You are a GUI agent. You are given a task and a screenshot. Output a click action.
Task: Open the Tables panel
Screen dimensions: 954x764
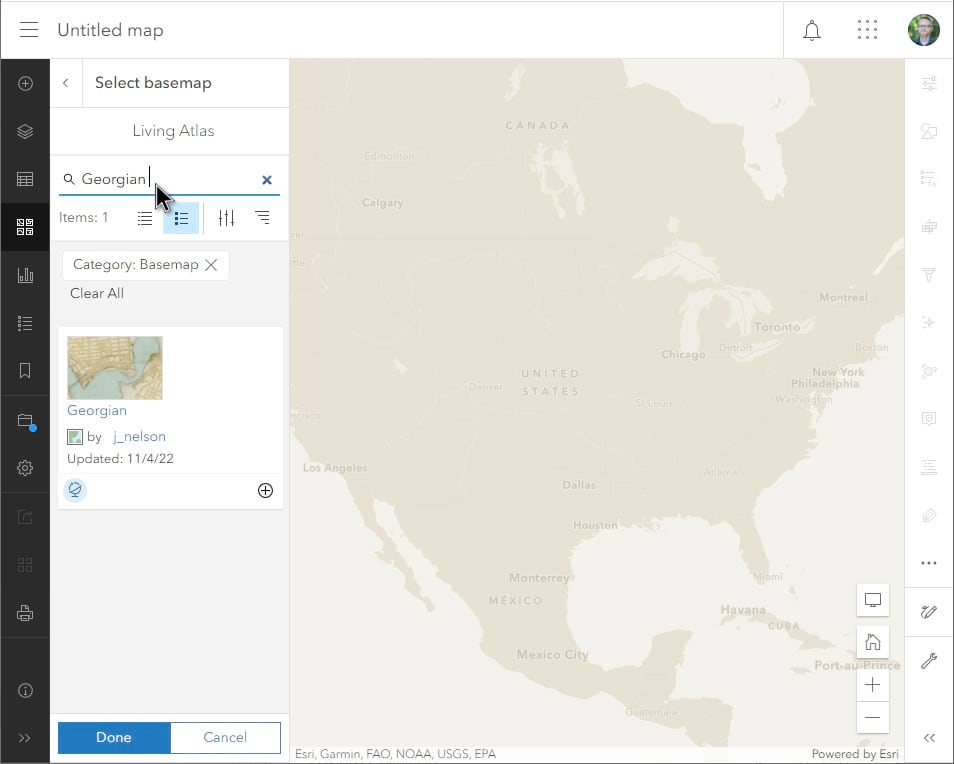click(25, 178)
